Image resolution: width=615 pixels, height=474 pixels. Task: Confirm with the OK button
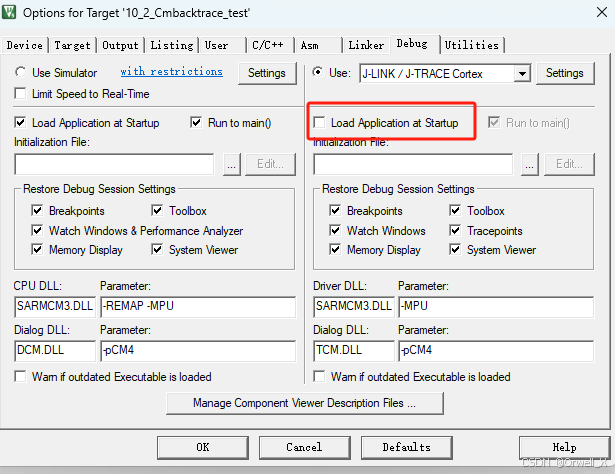[x=203, y=447]
